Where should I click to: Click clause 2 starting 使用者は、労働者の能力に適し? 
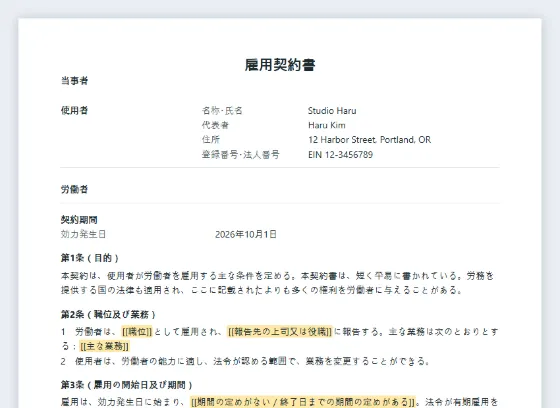245,361
